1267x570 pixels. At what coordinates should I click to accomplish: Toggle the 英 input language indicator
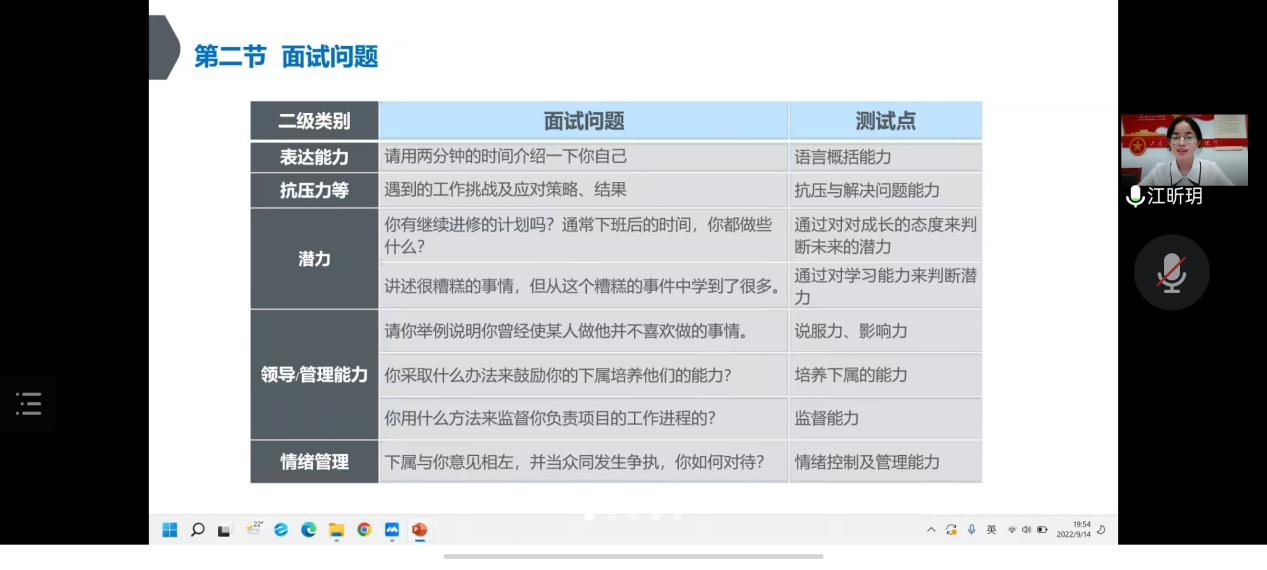tap(991, 530)
